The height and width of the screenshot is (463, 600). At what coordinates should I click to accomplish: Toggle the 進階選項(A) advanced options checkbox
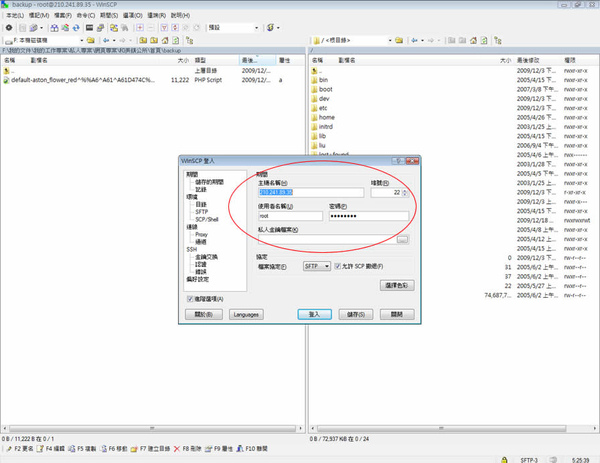click(x=190, y=299)
